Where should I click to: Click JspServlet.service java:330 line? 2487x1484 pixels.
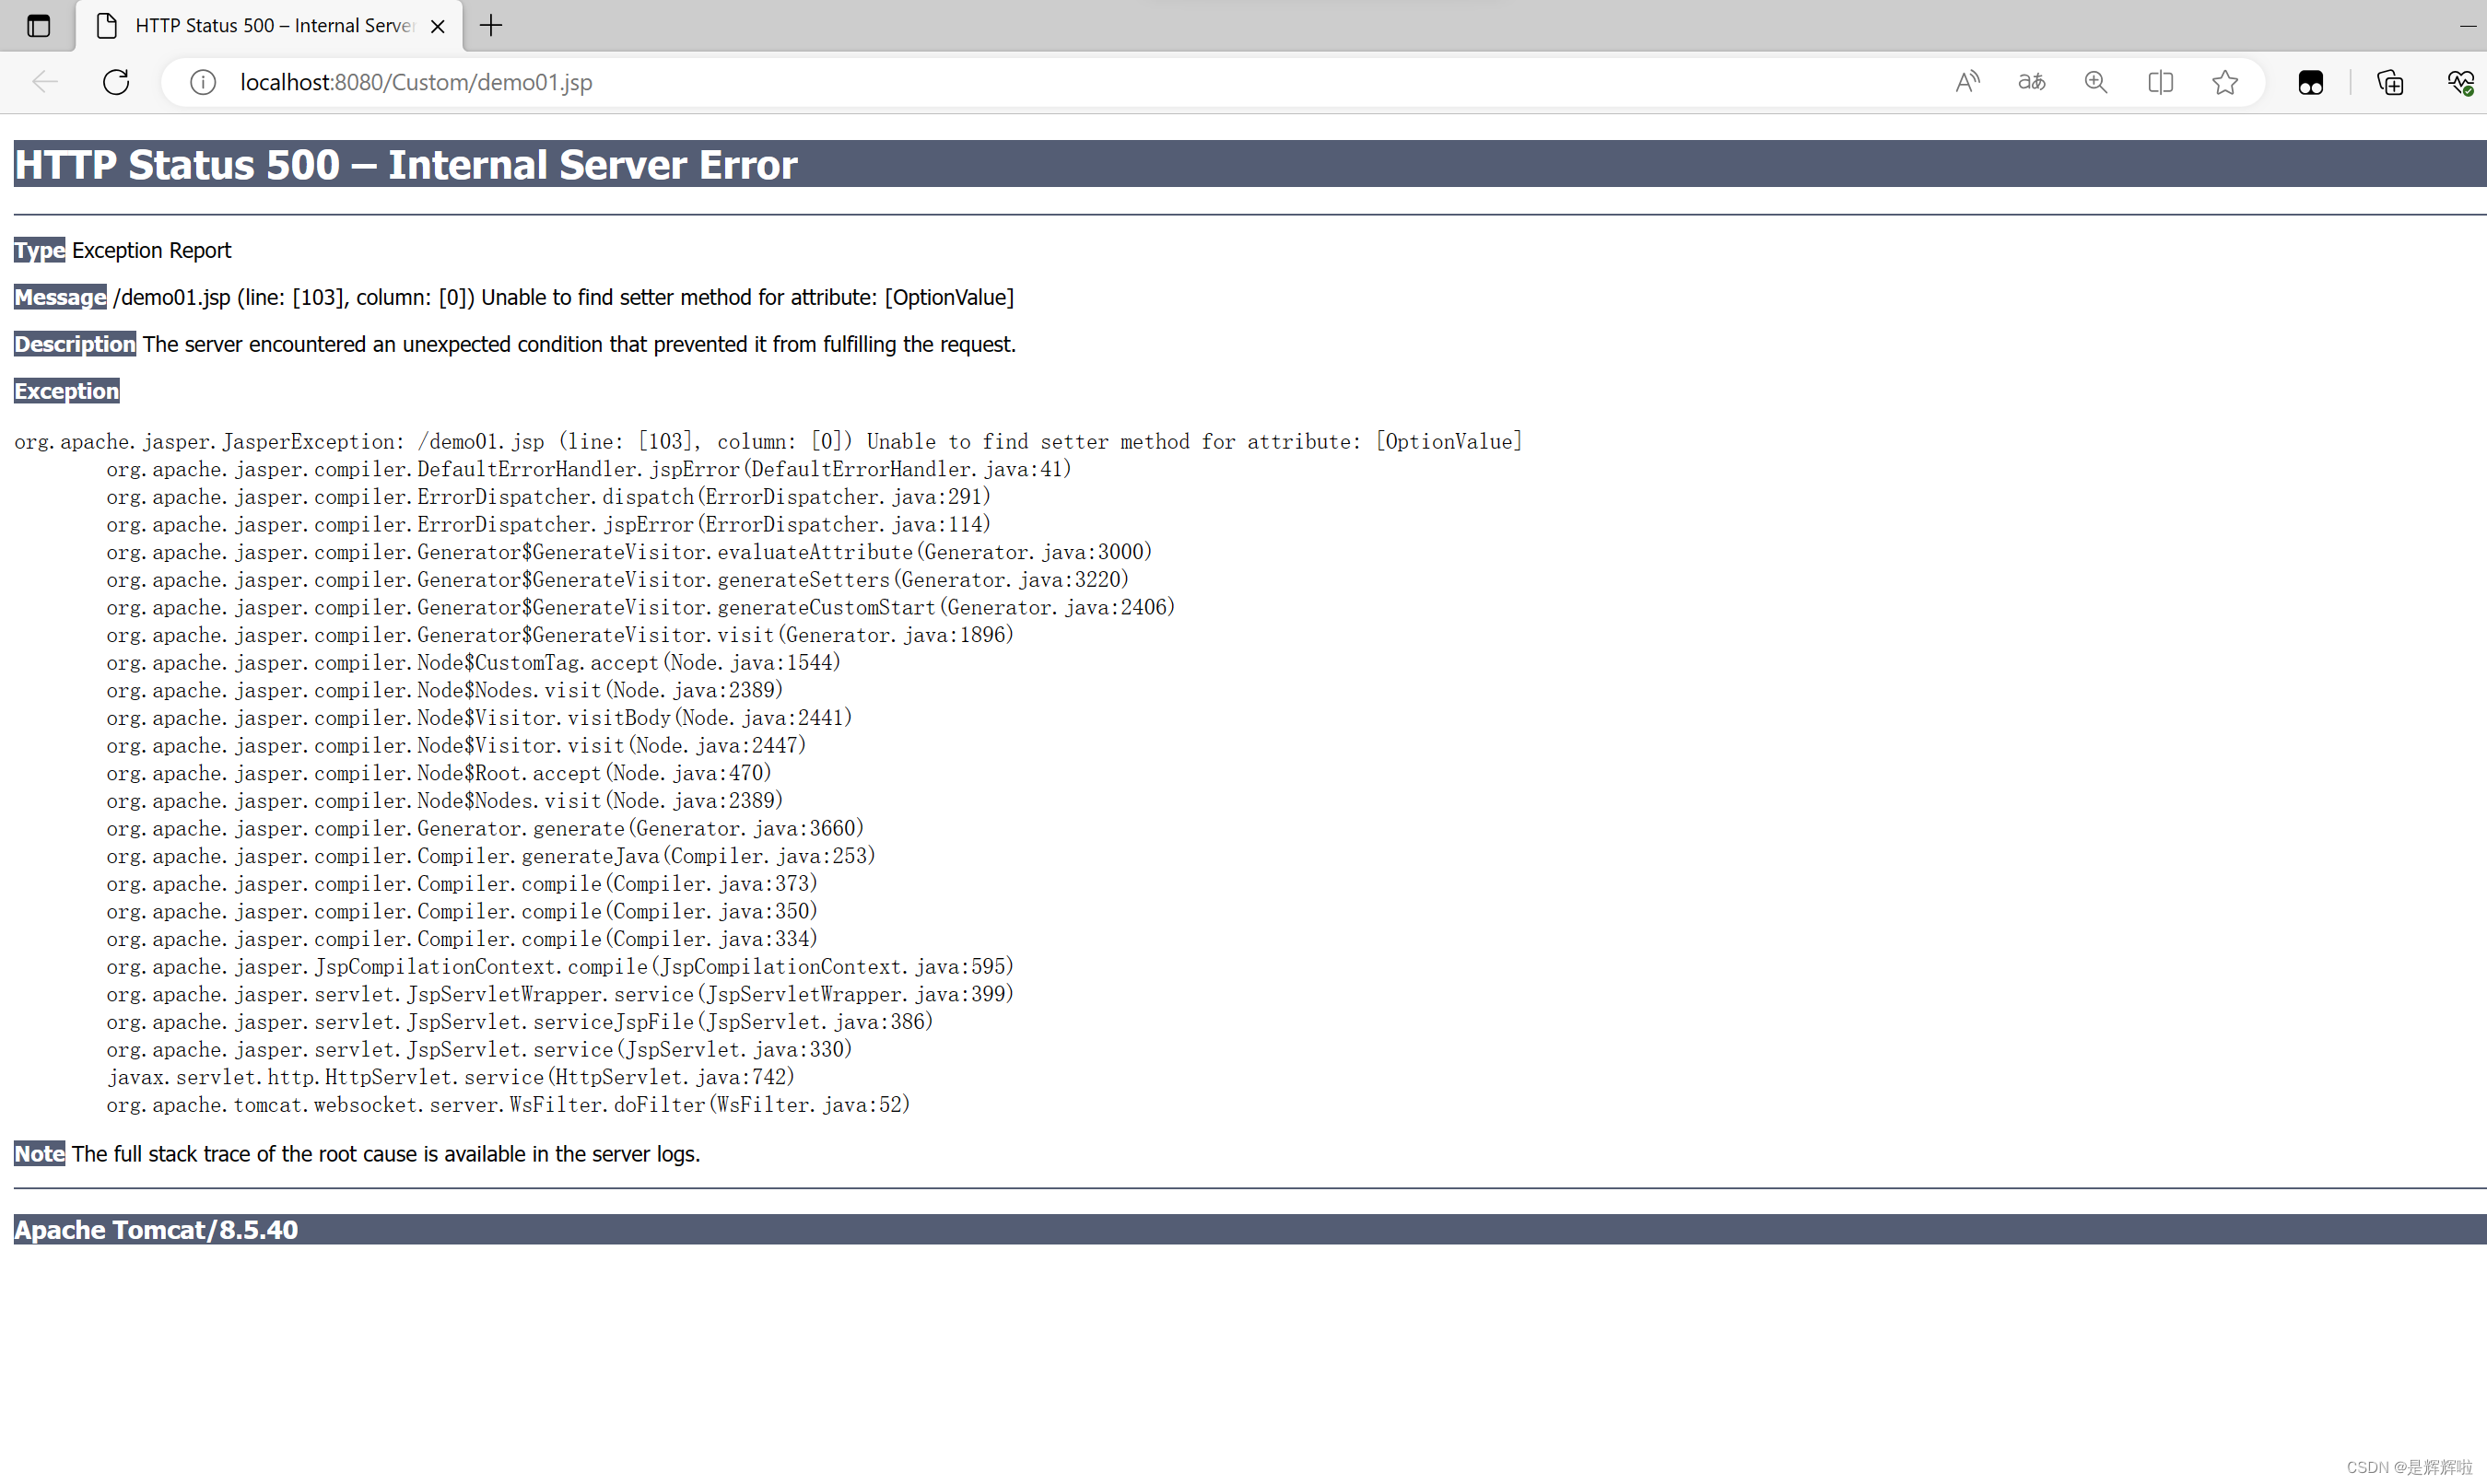tap(479, 1050)
